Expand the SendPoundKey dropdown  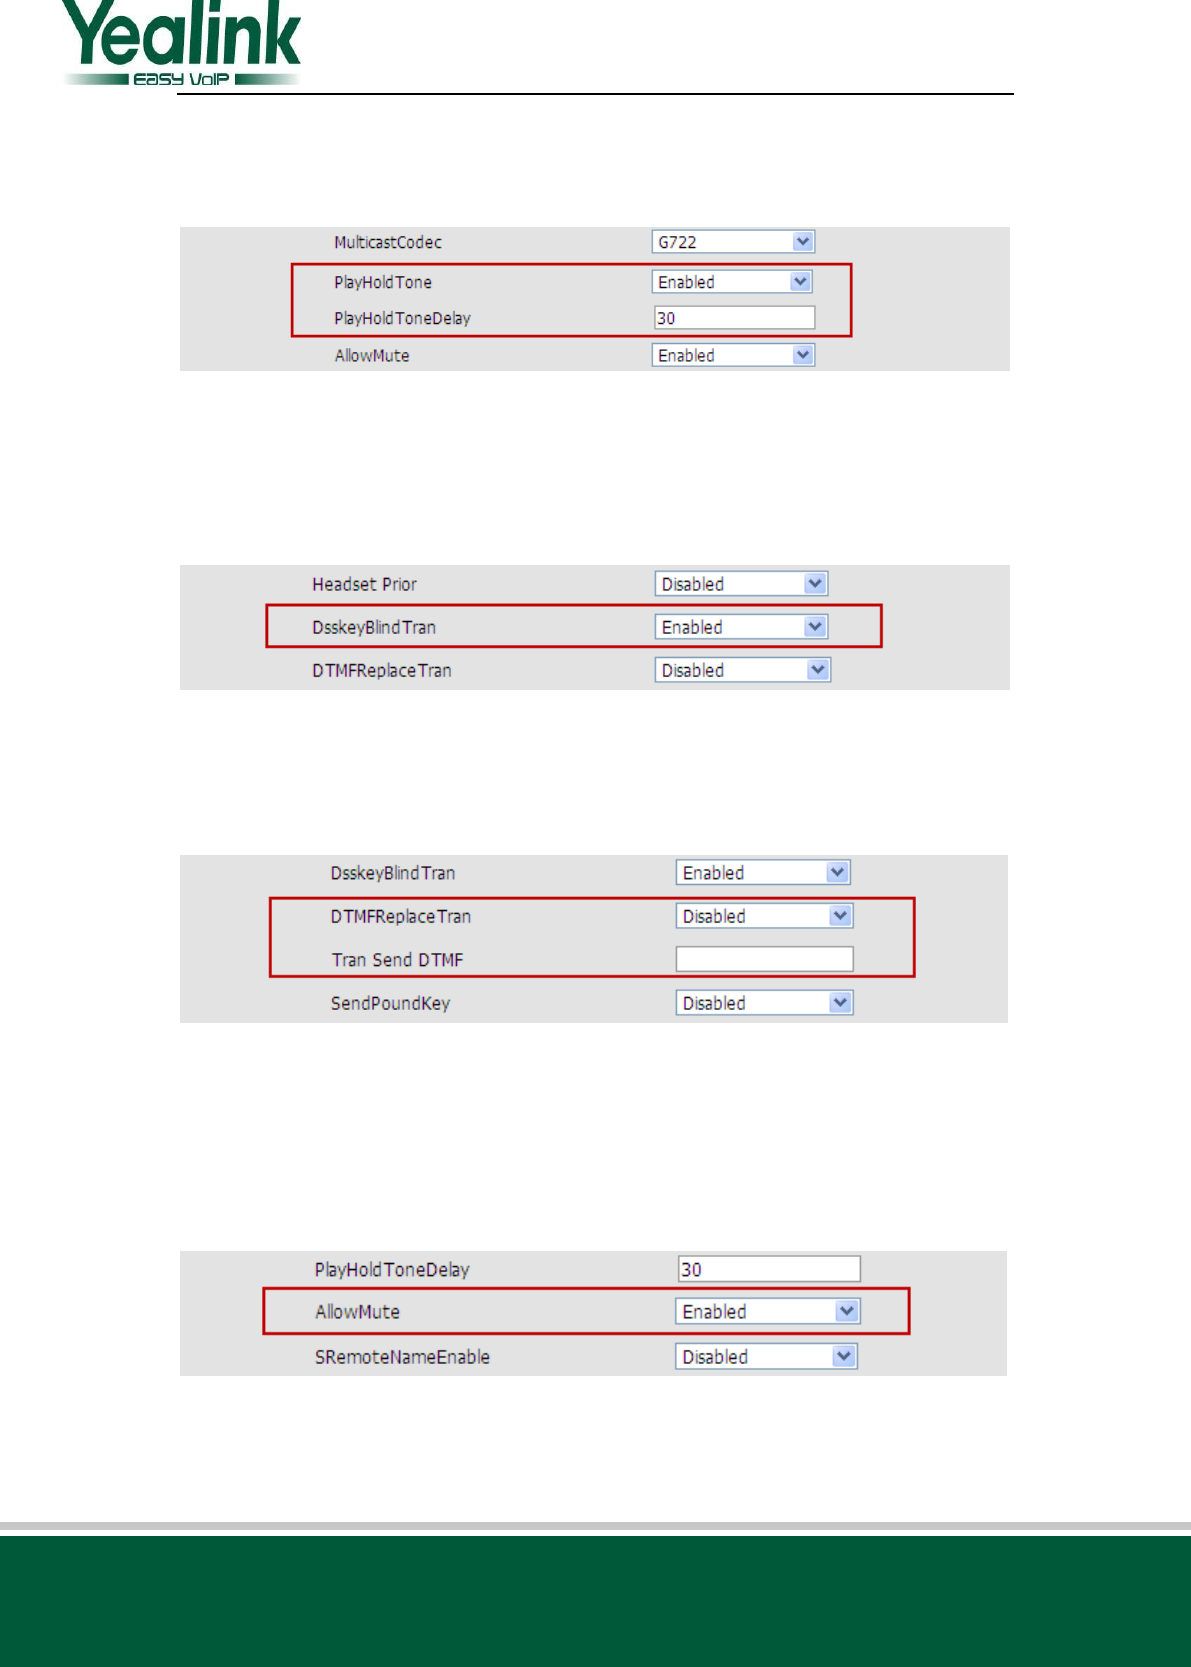(764, 1003)
